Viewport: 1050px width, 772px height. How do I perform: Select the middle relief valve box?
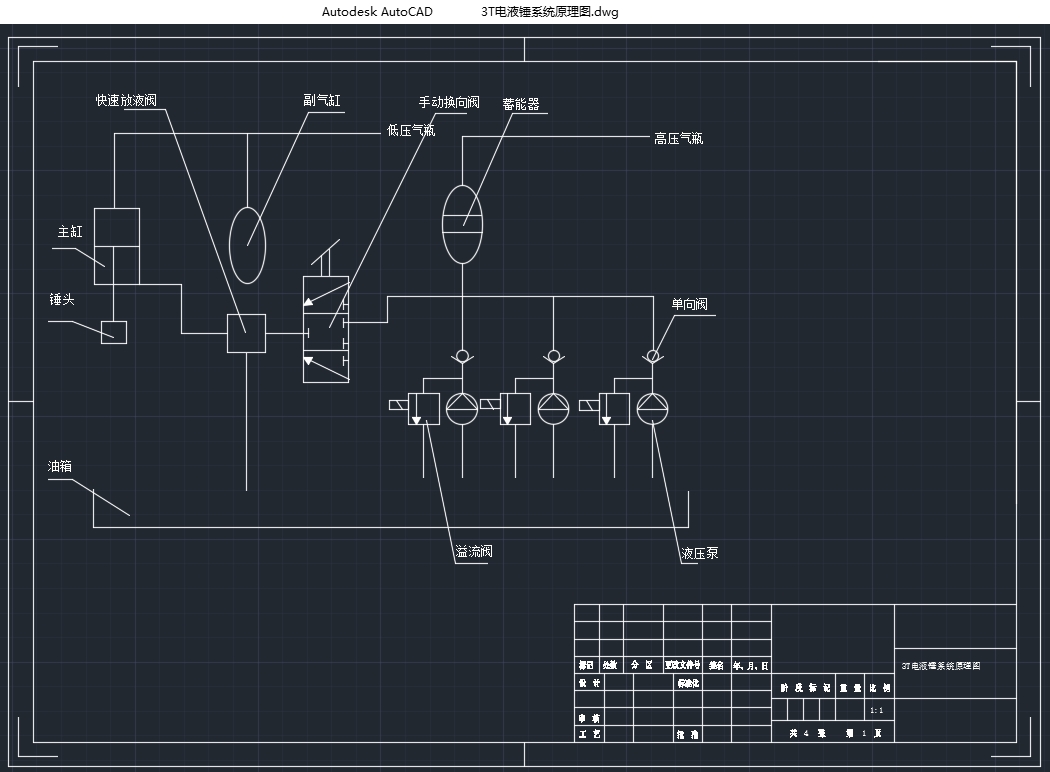coord(515,409)
